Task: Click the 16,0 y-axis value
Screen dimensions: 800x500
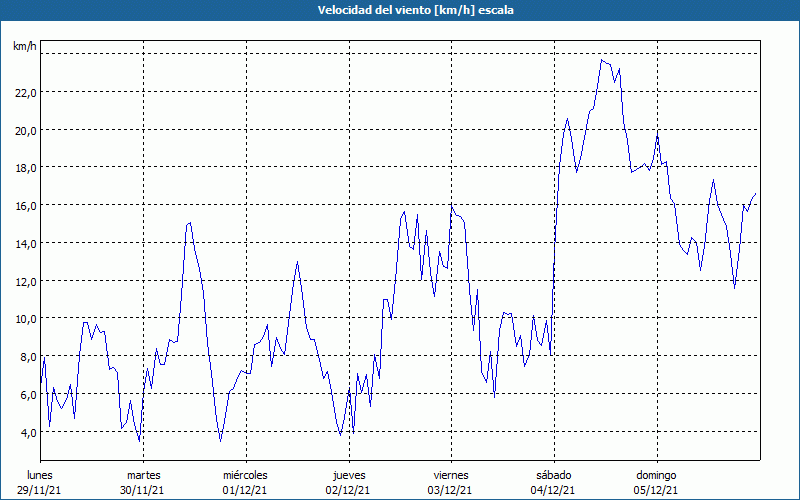Action: coord(26,206)
